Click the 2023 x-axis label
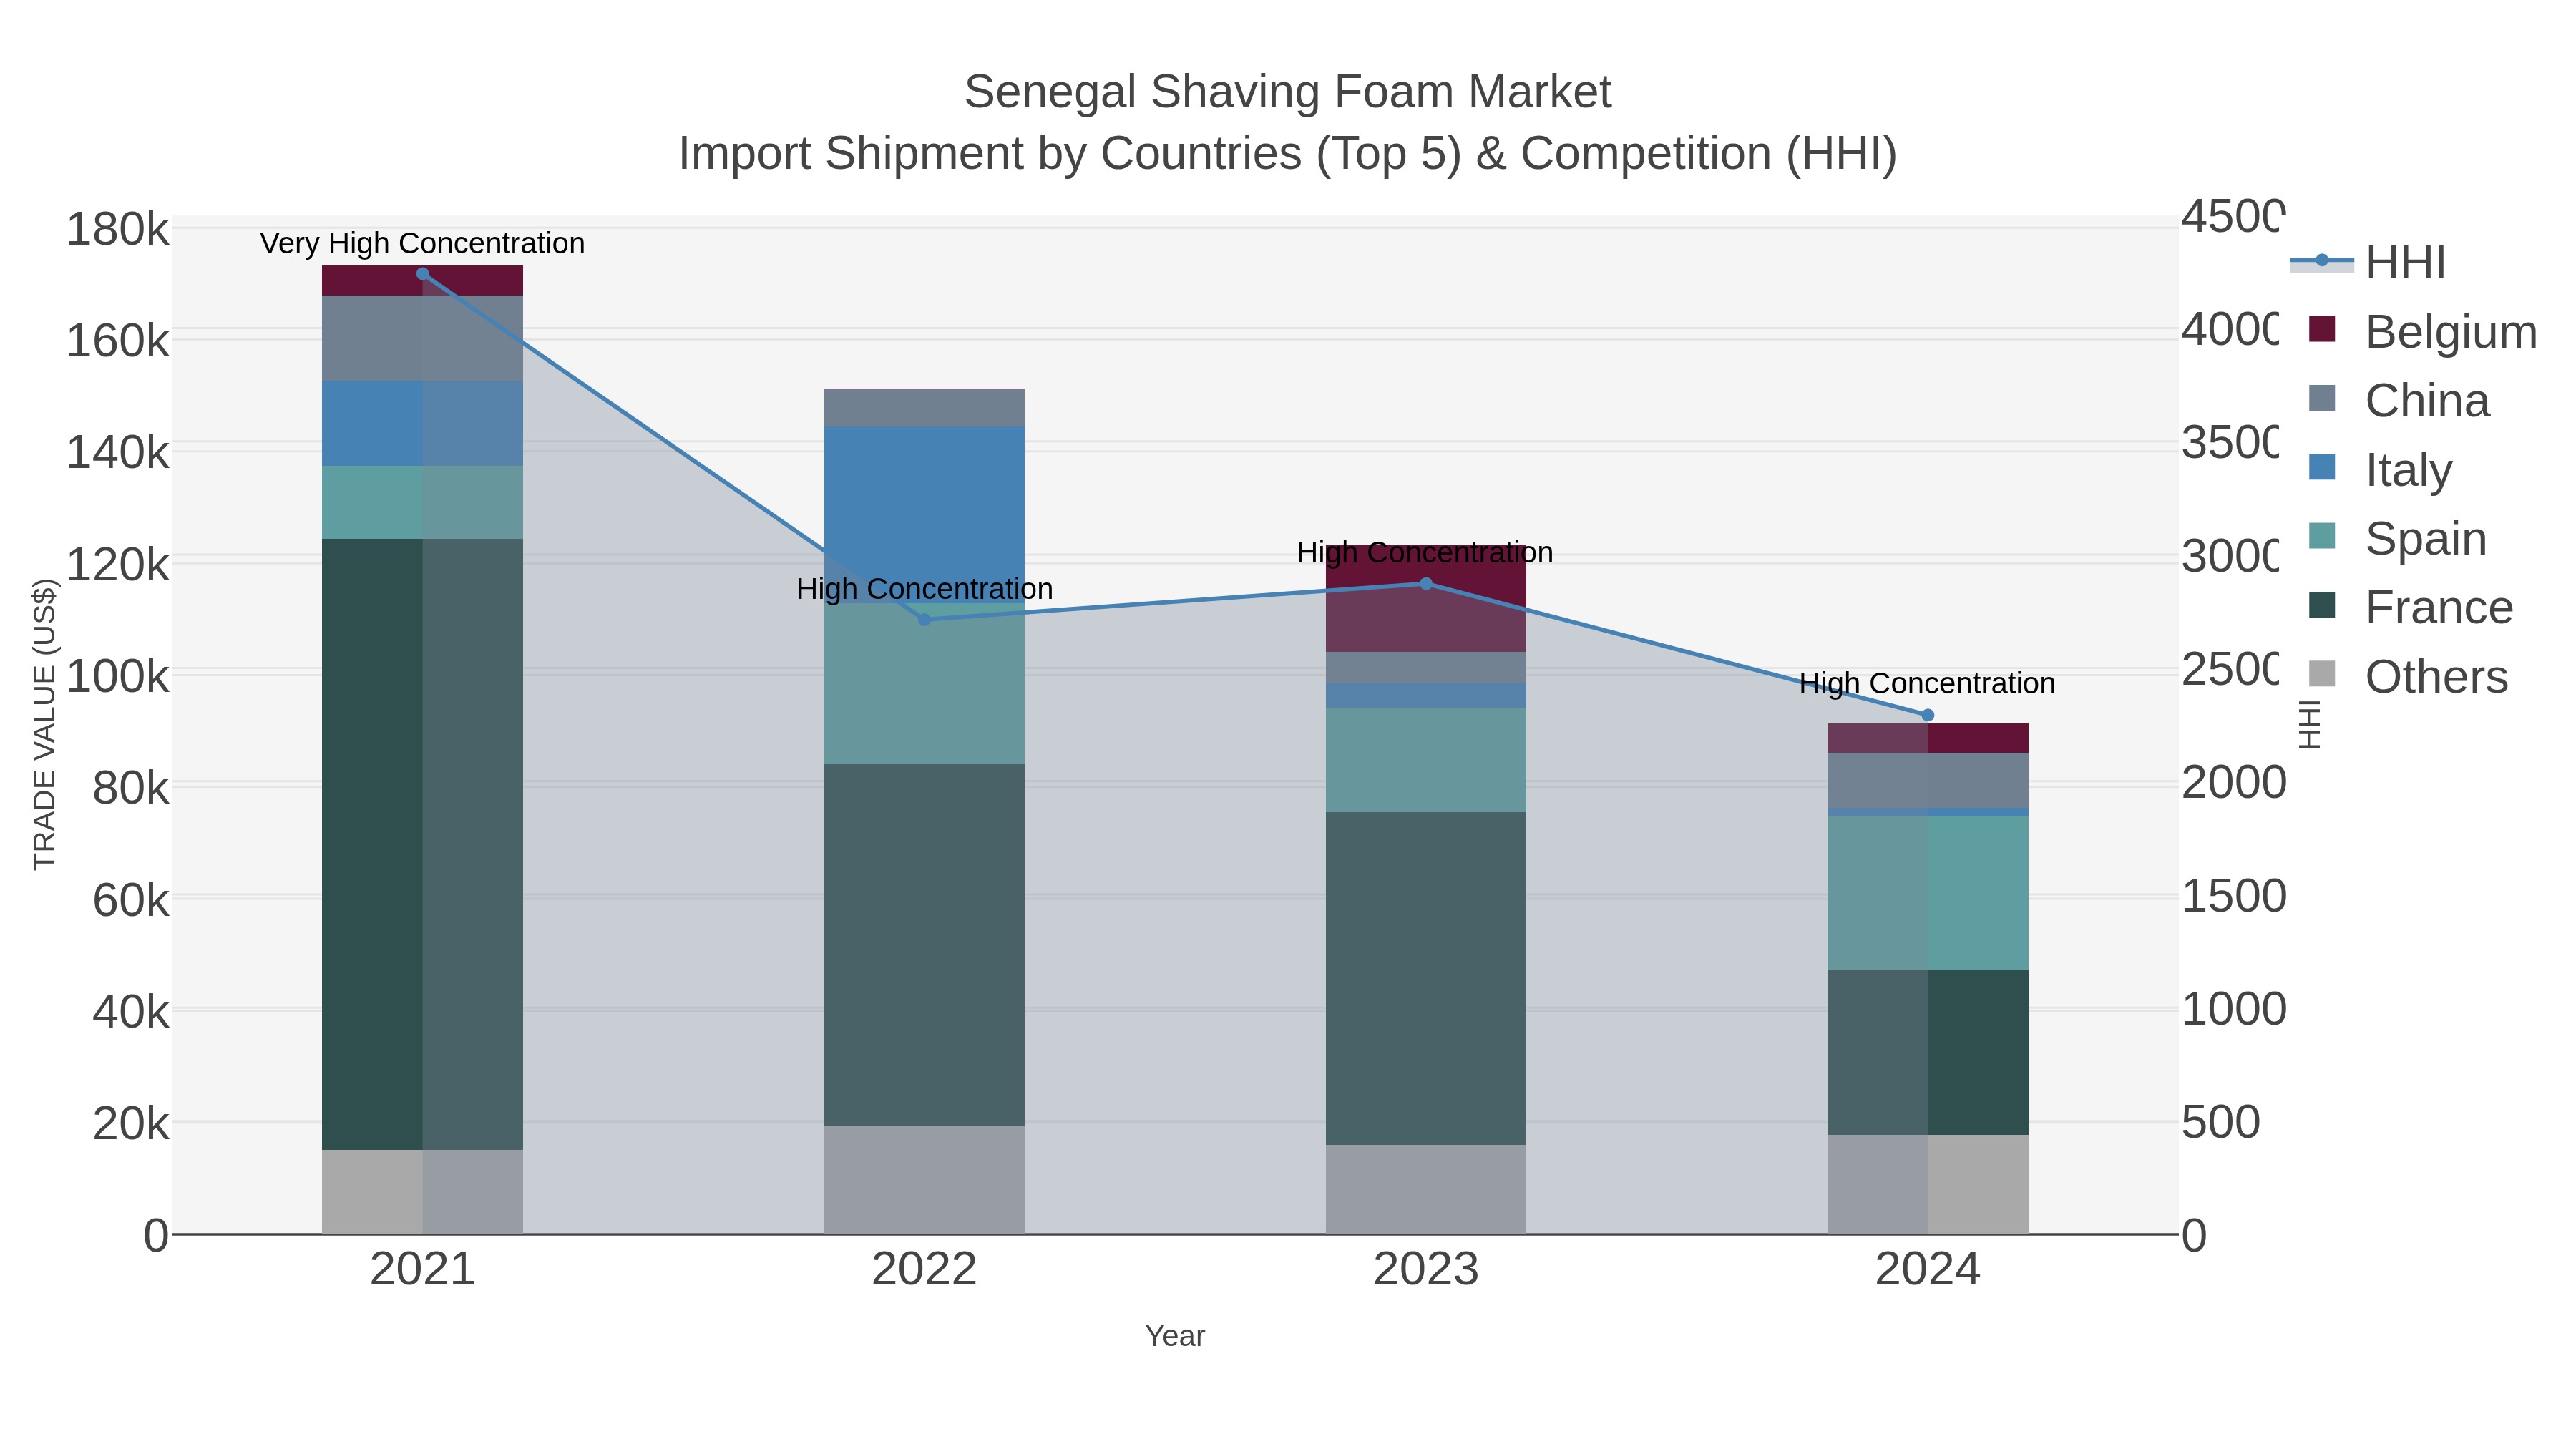The image size is (2576, 1449). click(x=1426, y=1270)
